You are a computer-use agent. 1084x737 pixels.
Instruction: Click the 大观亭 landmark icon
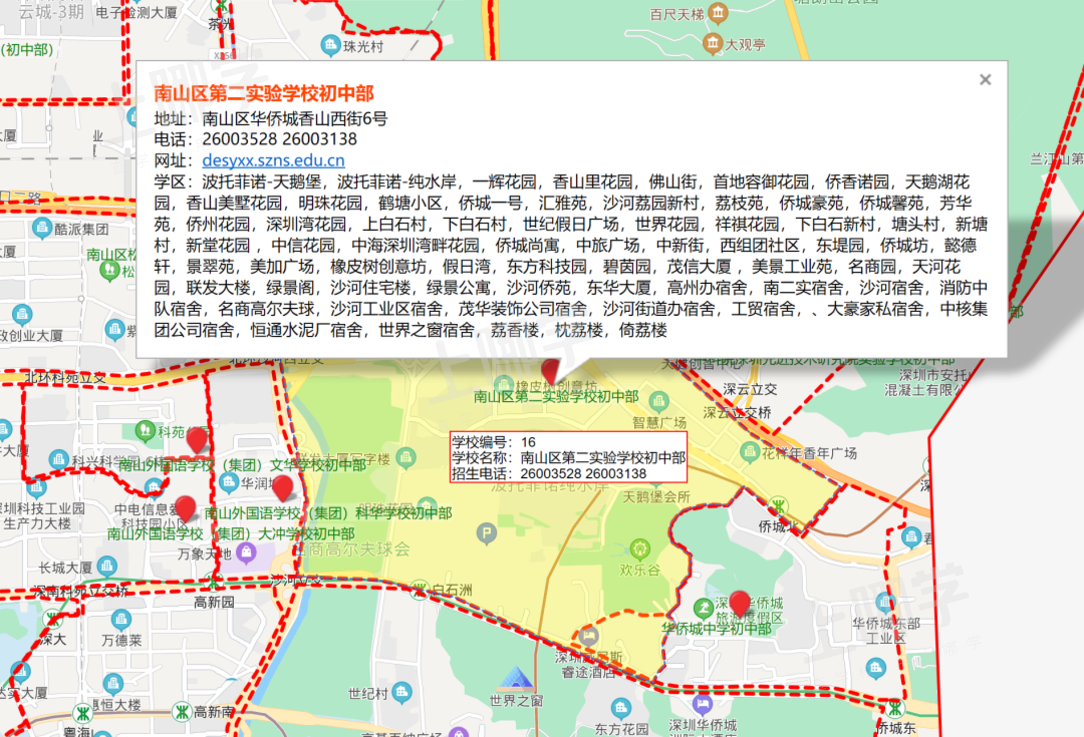(x=712, y=44)
